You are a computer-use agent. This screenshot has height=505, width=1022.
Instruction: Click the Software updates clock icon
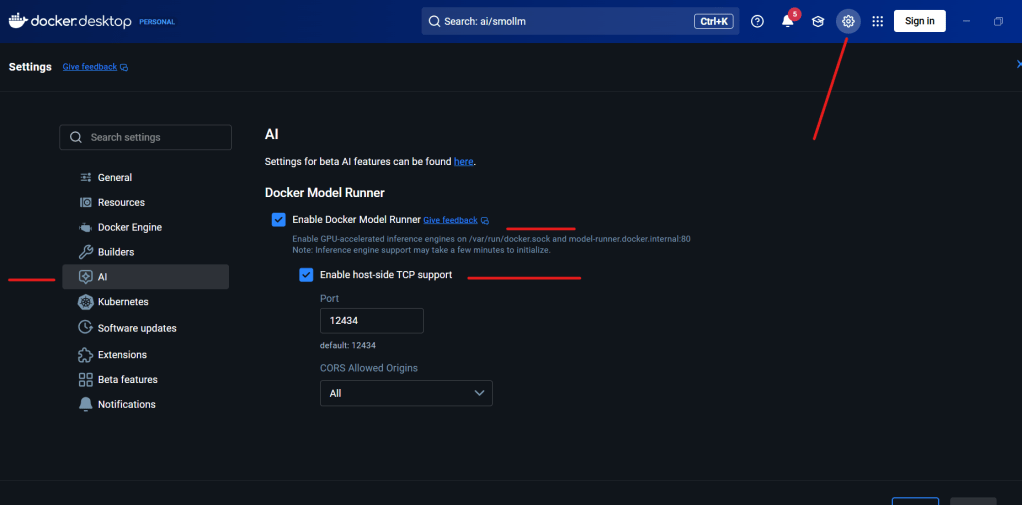point(85,328)
